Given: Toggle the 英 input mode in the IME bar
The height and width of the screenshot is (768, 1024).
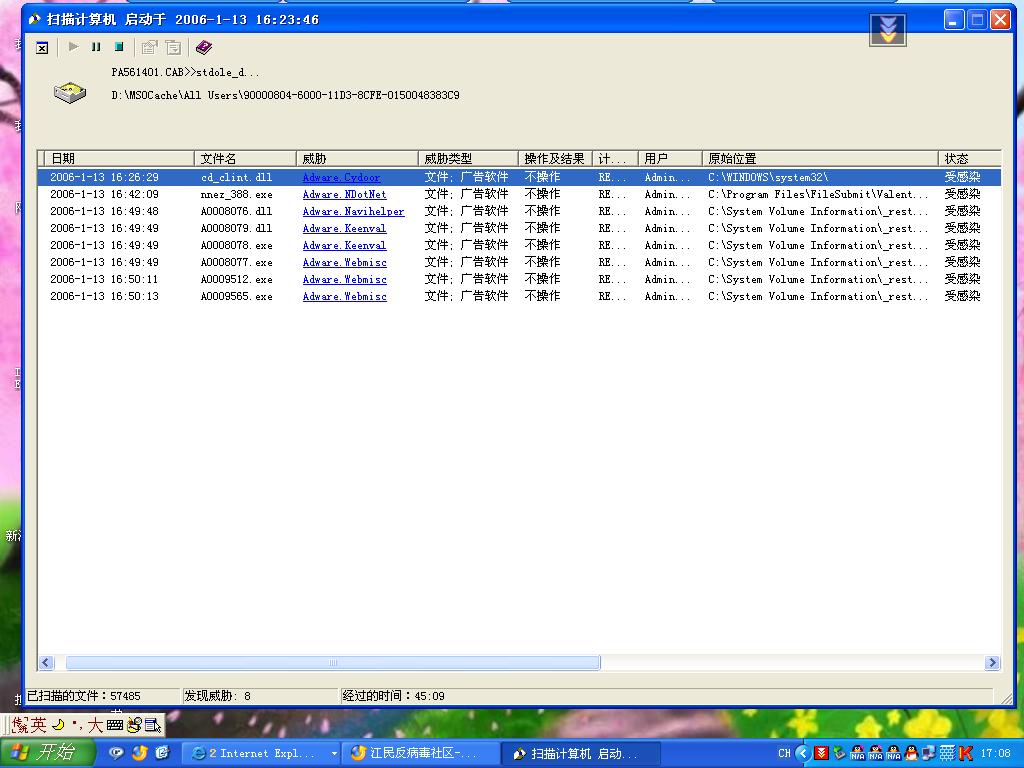Looking at the screenshot, I should point(38,725).
